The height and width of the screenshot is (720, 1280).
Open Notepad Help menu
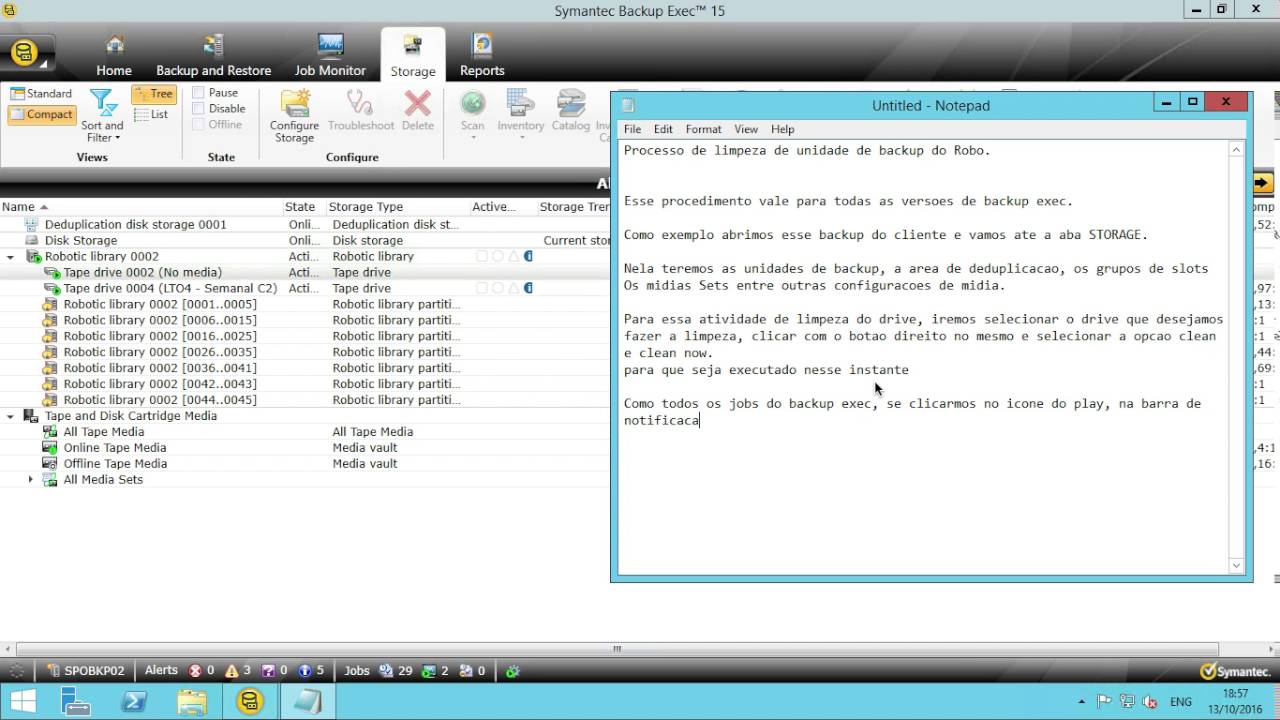pos(782,129)
